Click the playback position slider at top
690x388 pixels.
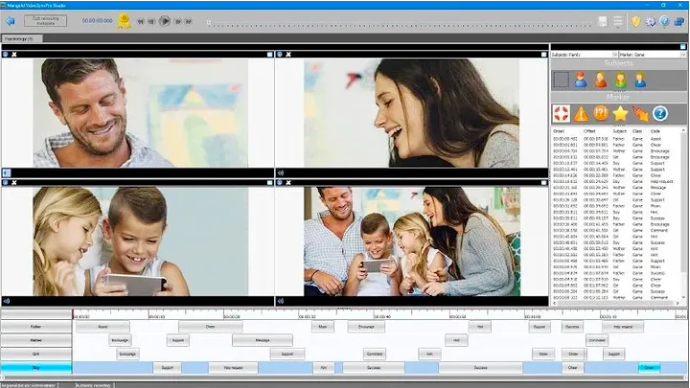(x=399, y=23)
